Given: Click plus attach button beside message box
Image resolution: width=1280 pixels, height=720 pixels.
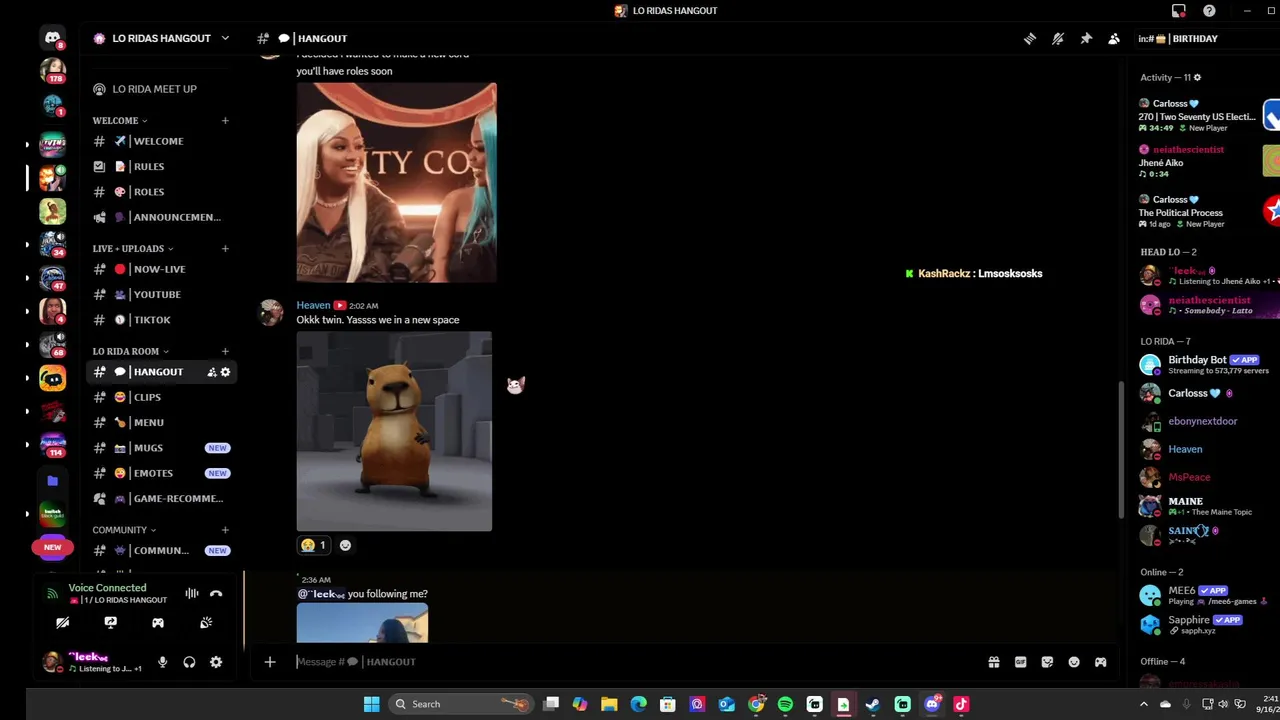Looking at the screenshot, I should pos(270,662).
